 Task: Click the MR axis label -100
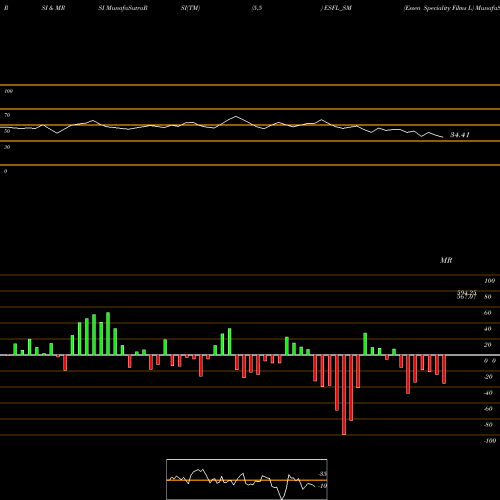(490, 441)
